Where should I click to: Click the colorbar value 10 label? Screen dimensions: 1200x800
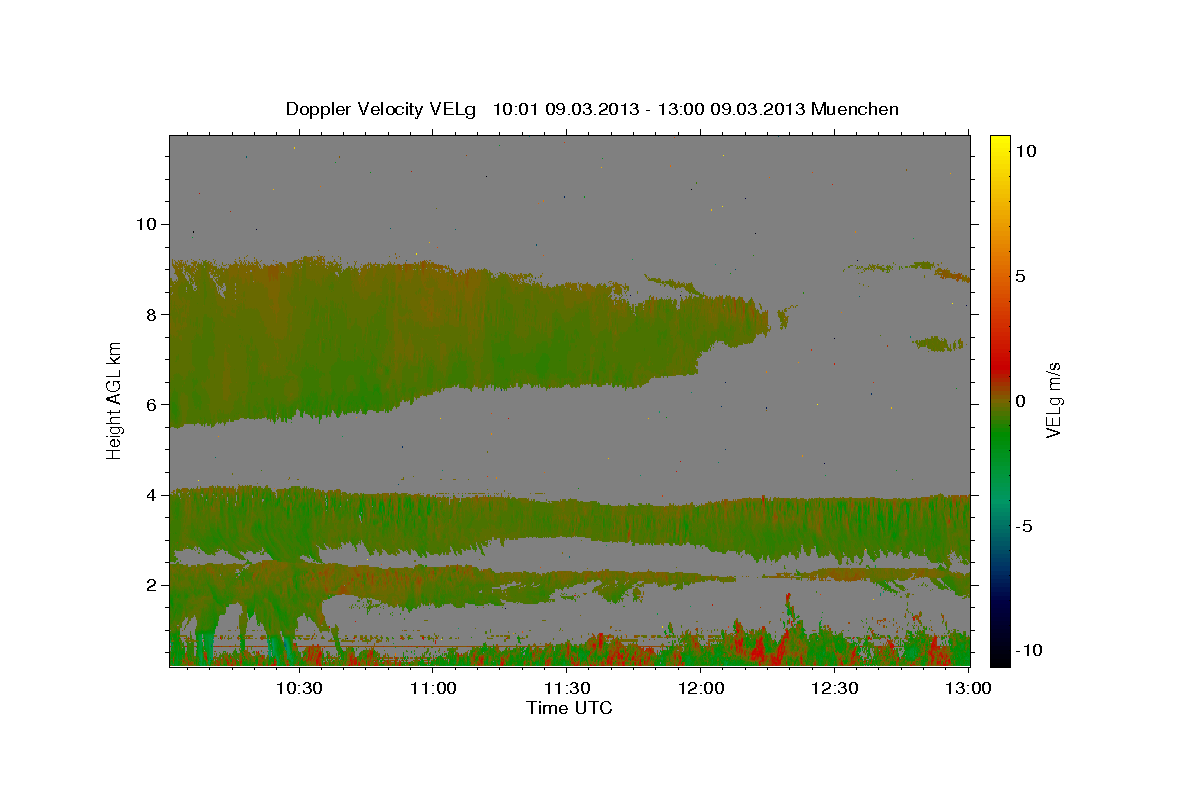(x=1027, y=151)
